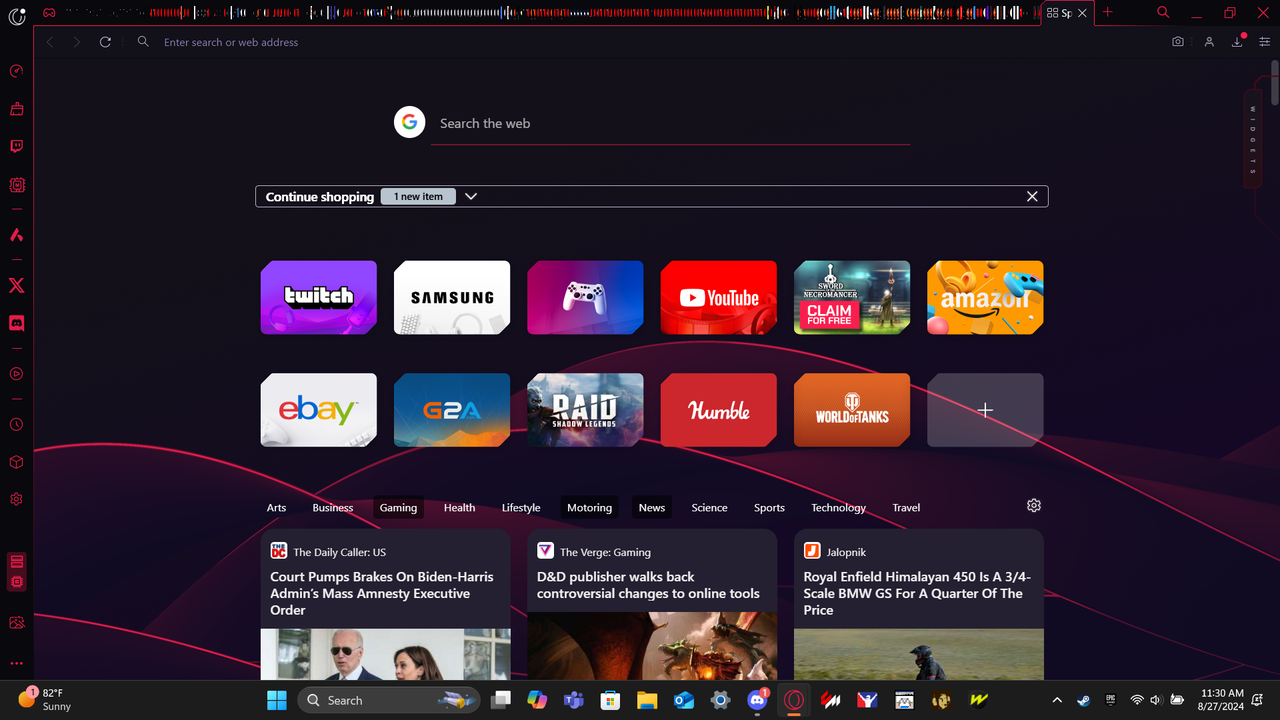
Task: Open the Twitch sidebar messenger
Action: [16, 146]
